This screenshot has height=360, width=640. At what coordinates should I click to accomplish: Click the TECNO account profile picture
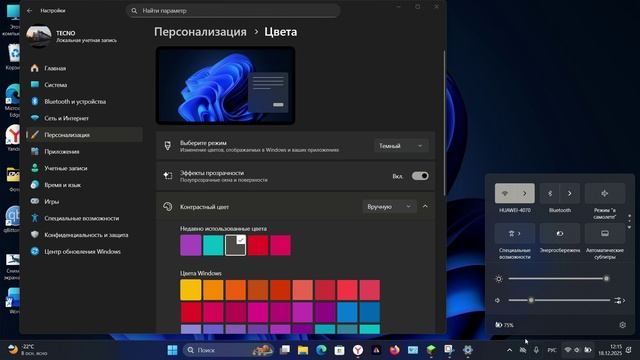(x=38, y=36)
